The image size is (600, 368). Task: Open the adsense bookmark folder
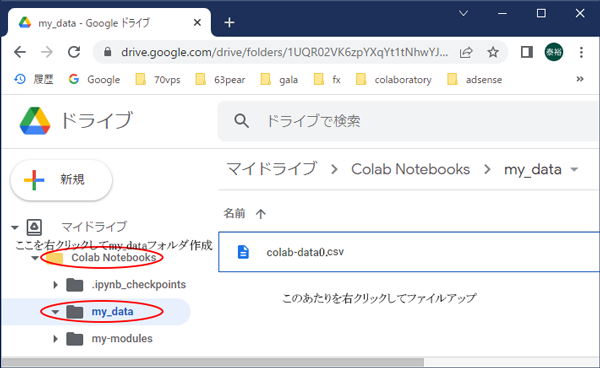click(x=474, y=80)
